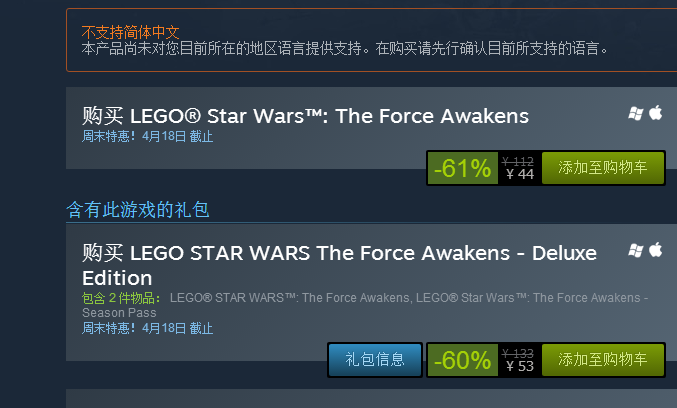677x408 pixels.
Task: Click the Apple icon beside the standard edition
Action: 656,112
